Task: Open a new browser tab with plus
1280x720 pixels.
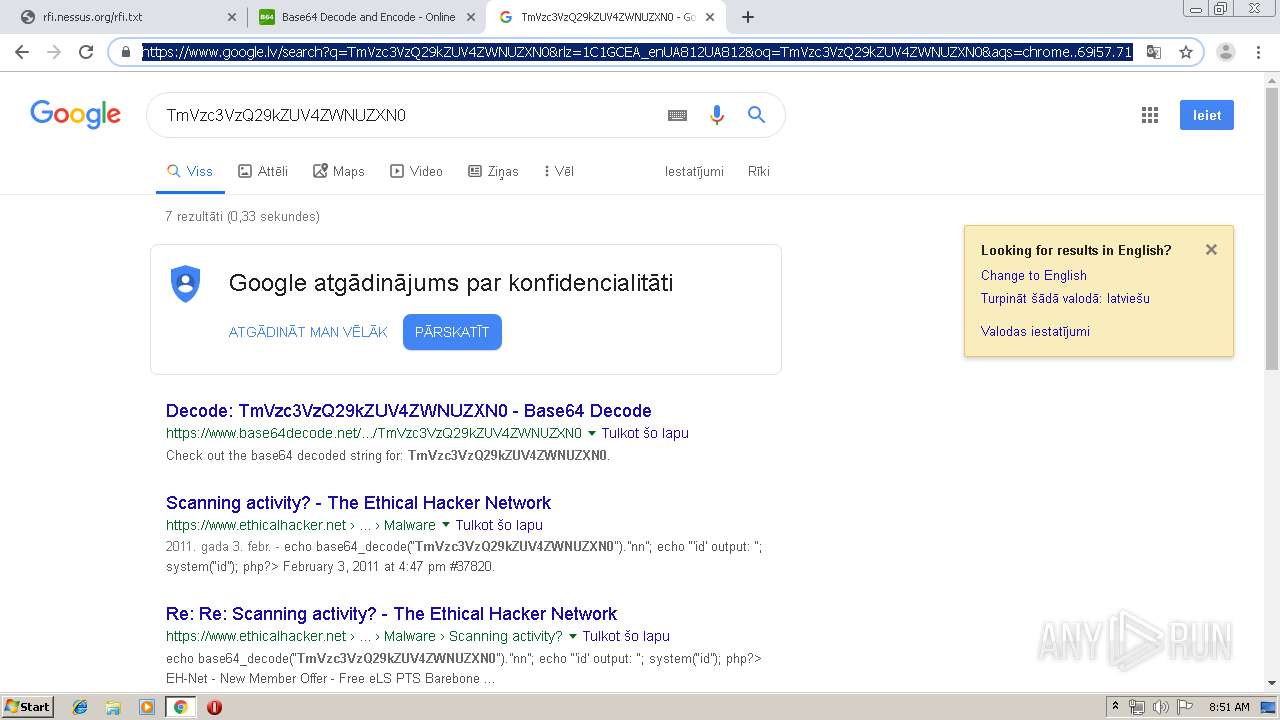Action: (748, 17)
